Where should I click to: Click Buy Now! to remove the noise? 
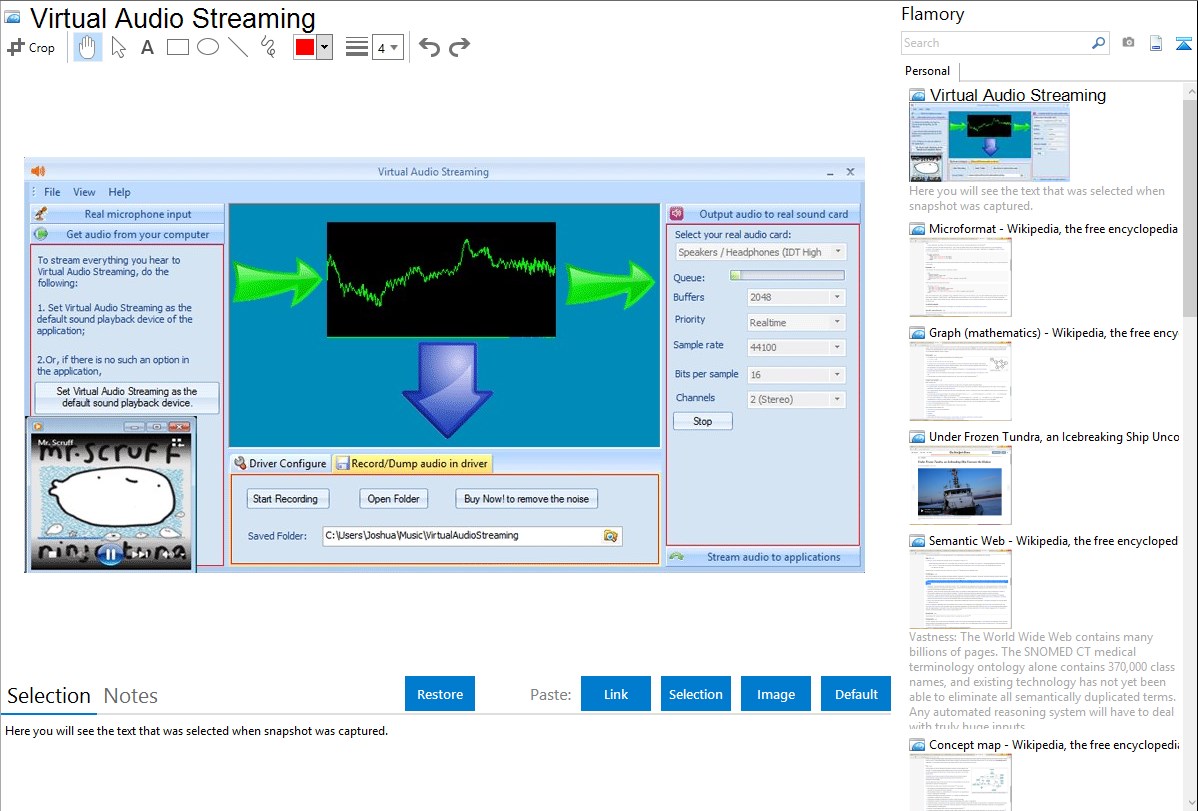point(526,499)
